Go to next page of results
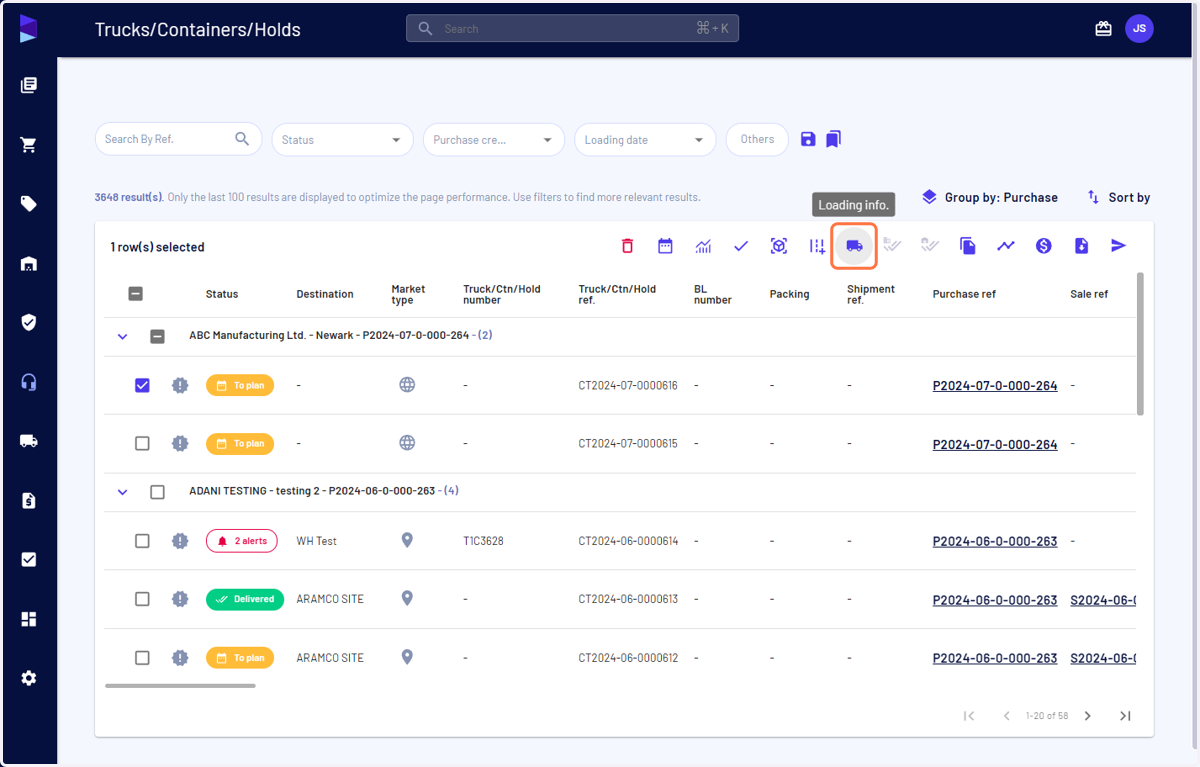The height and width of the screenshot is (767, 1200). point(1088,716)
